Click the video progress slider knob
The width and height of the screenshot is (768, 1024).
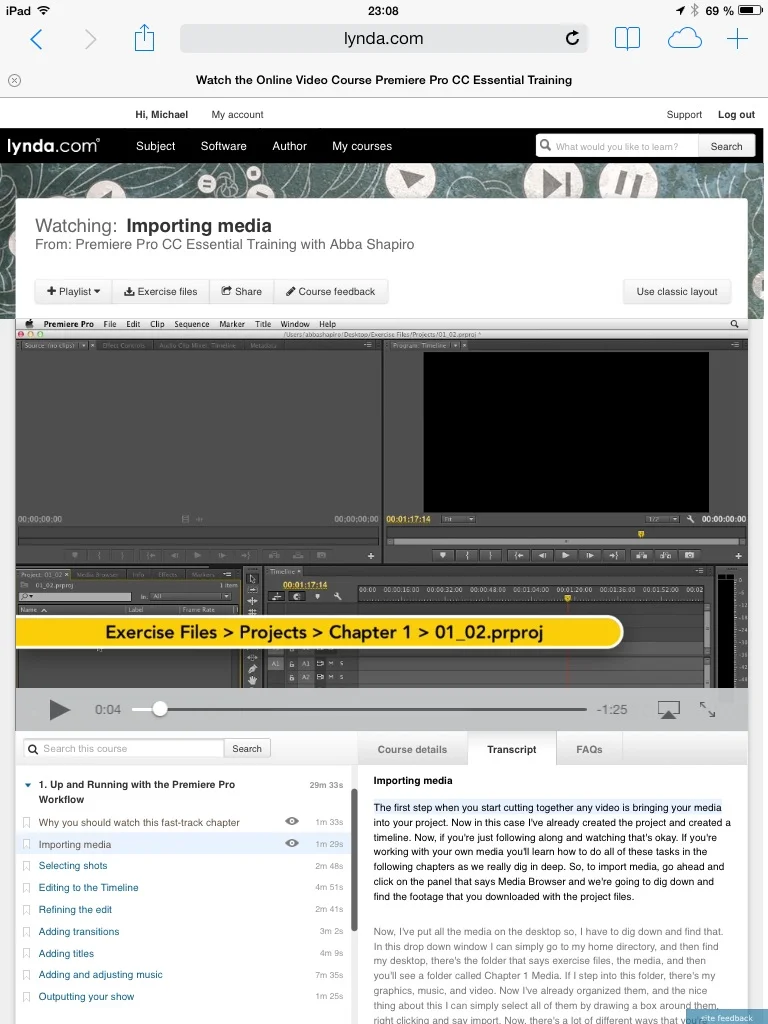click(x=159, y=709)
